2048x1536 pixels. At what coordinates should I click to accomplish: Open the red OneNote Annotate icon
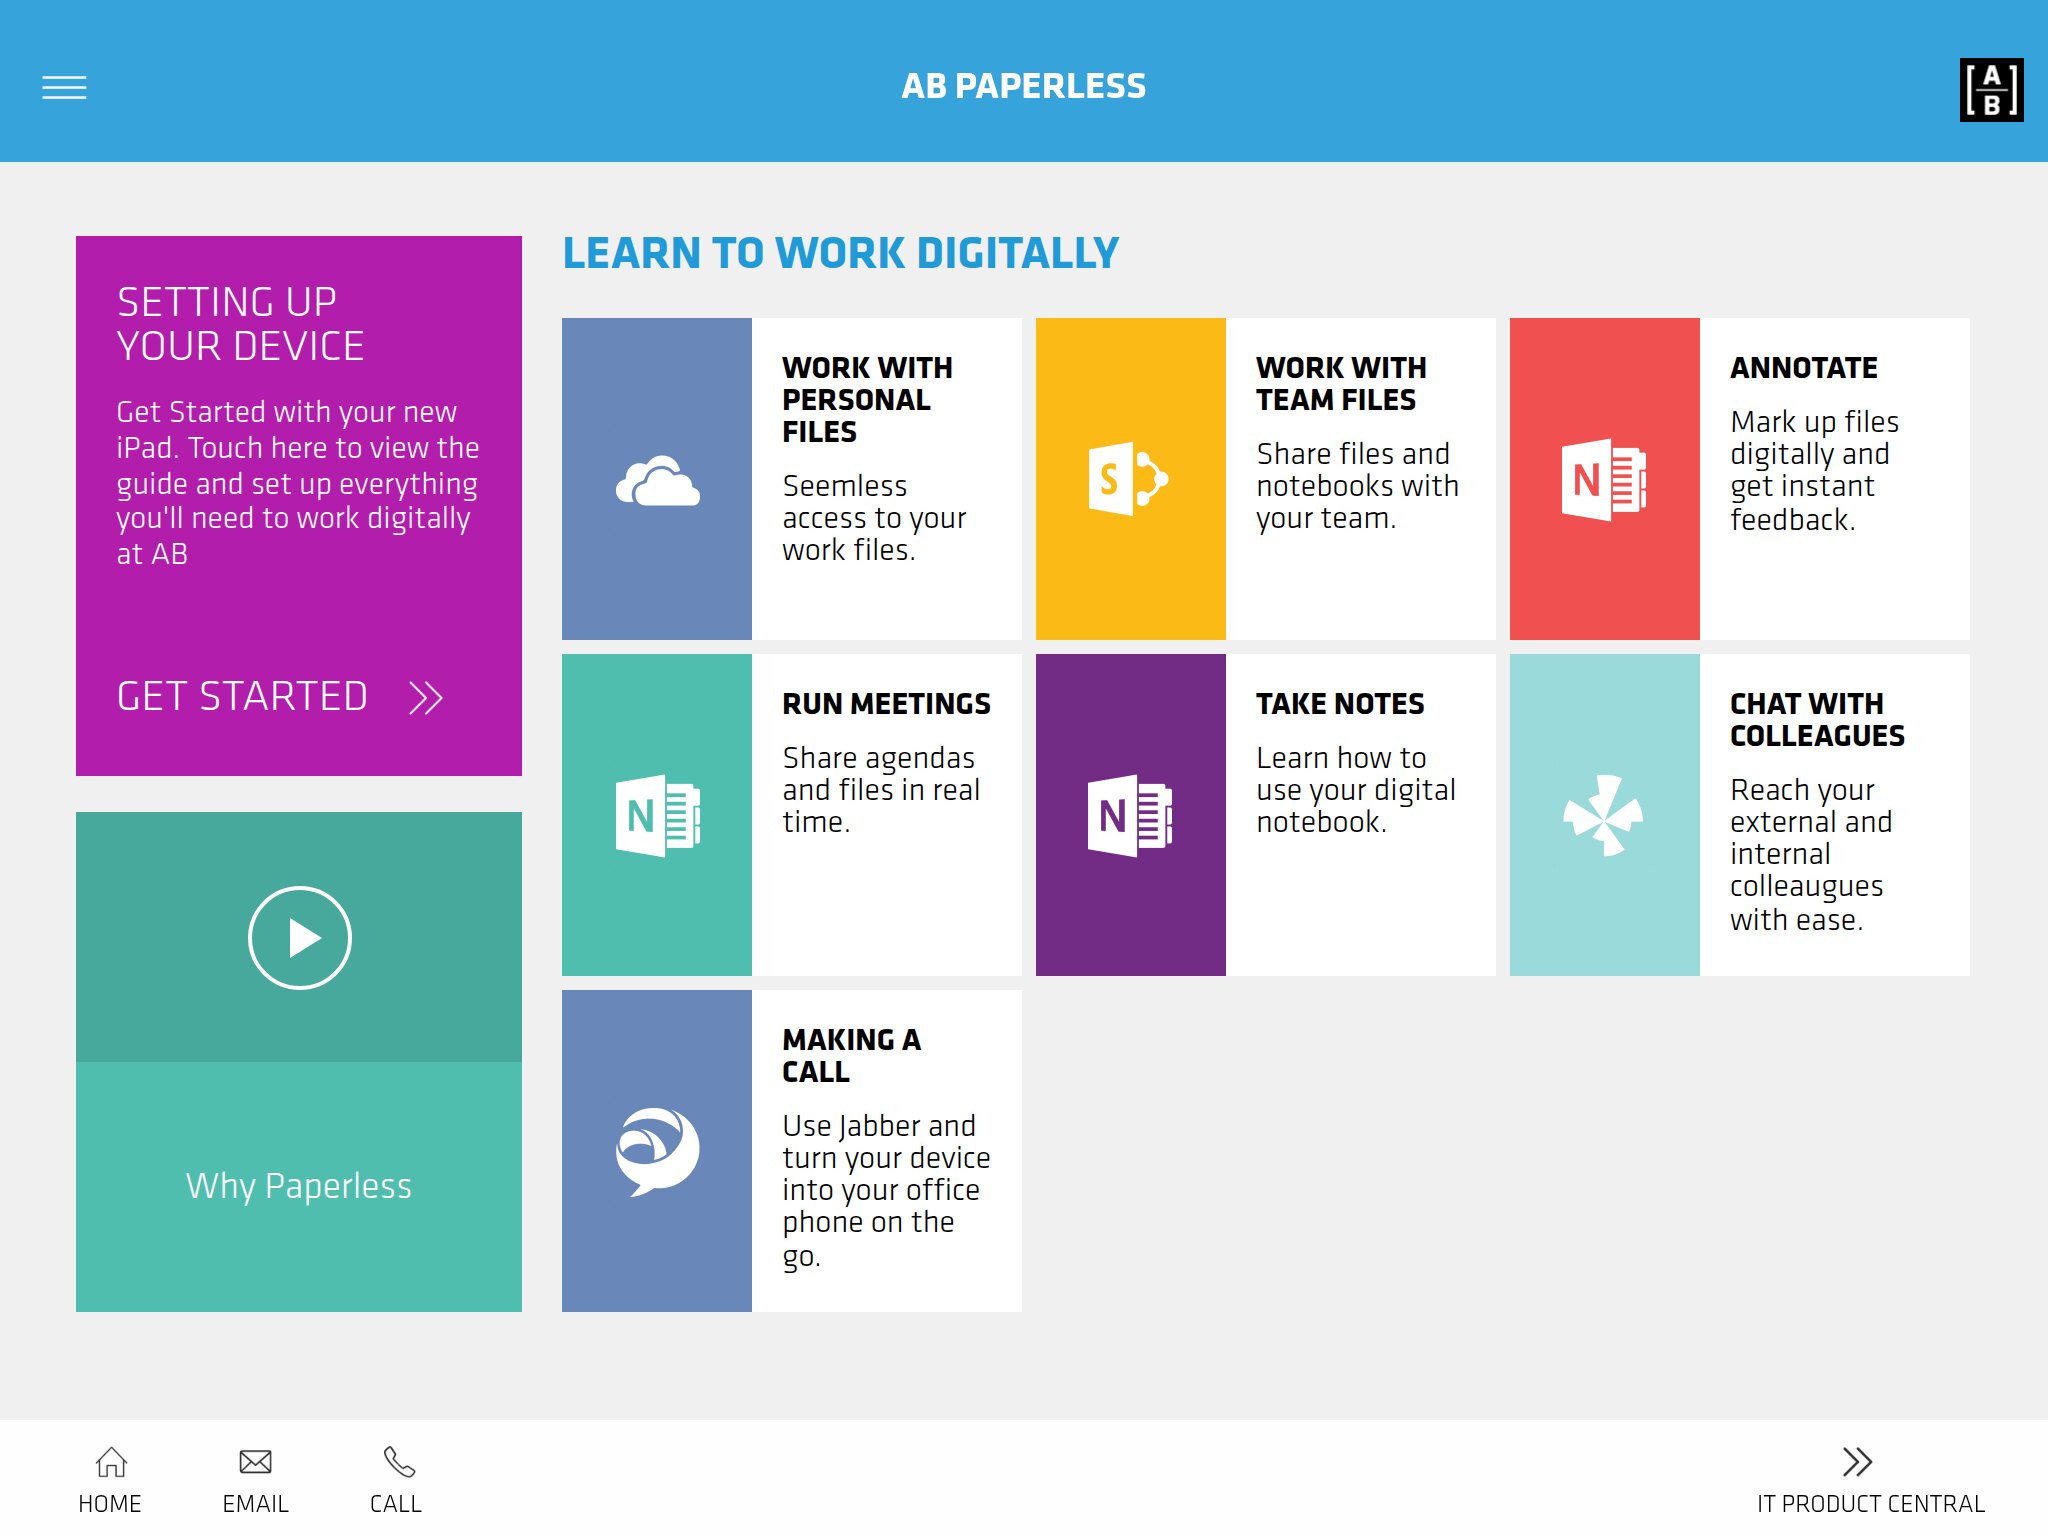click(x=1605, y=479)
